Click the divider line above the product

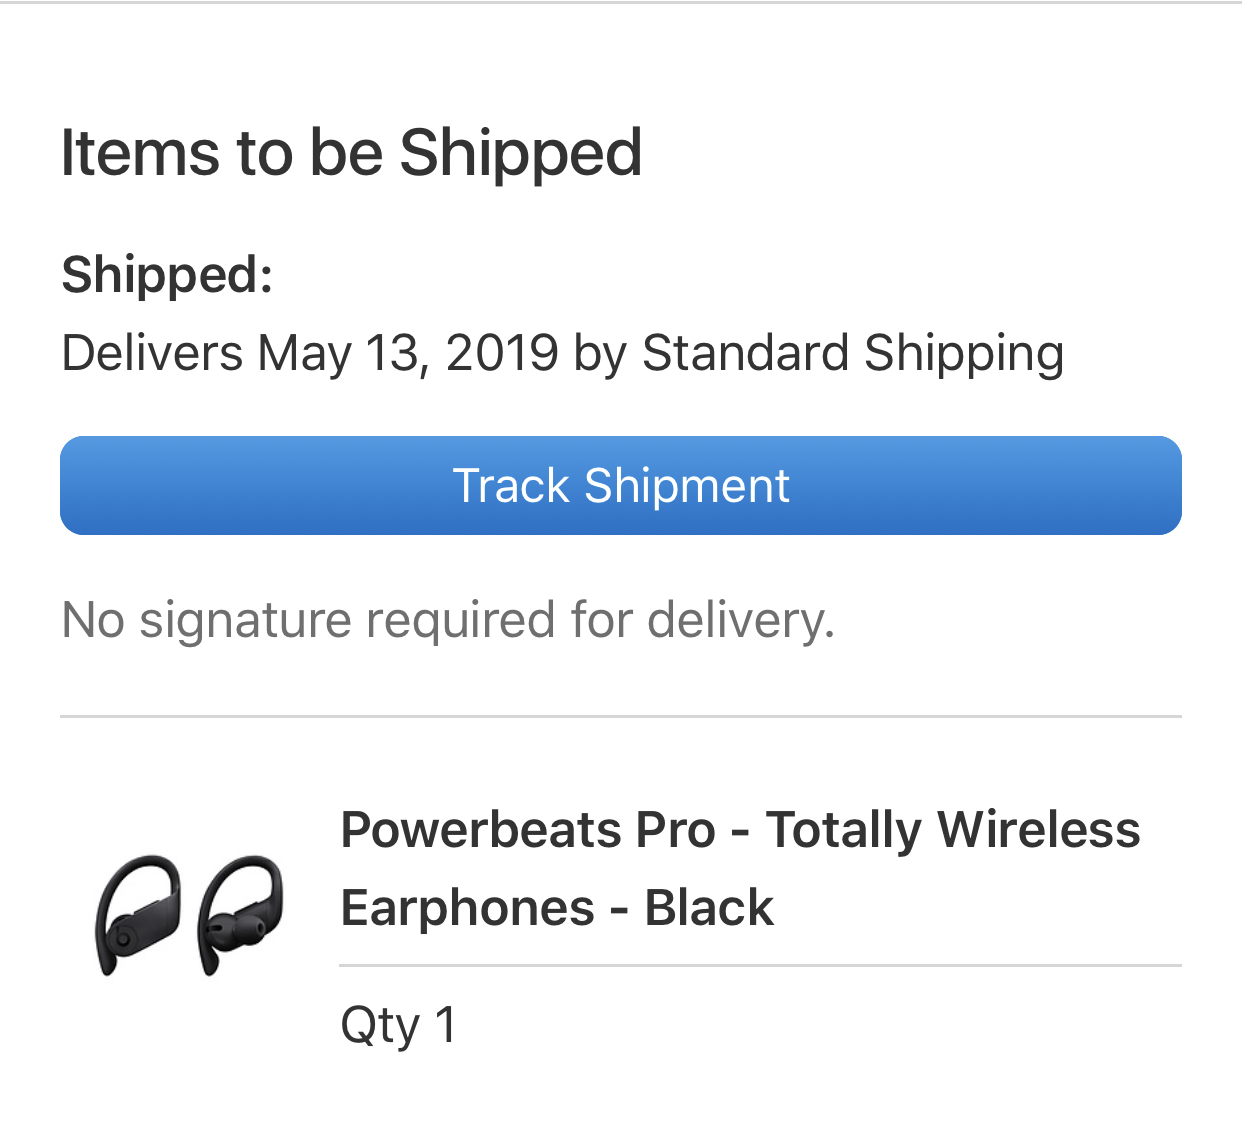point(621,716)
